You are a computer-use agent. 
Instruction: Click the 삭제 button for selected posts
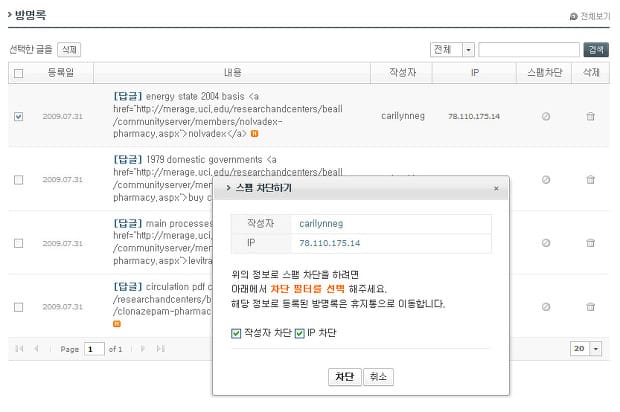pos(69,49)
